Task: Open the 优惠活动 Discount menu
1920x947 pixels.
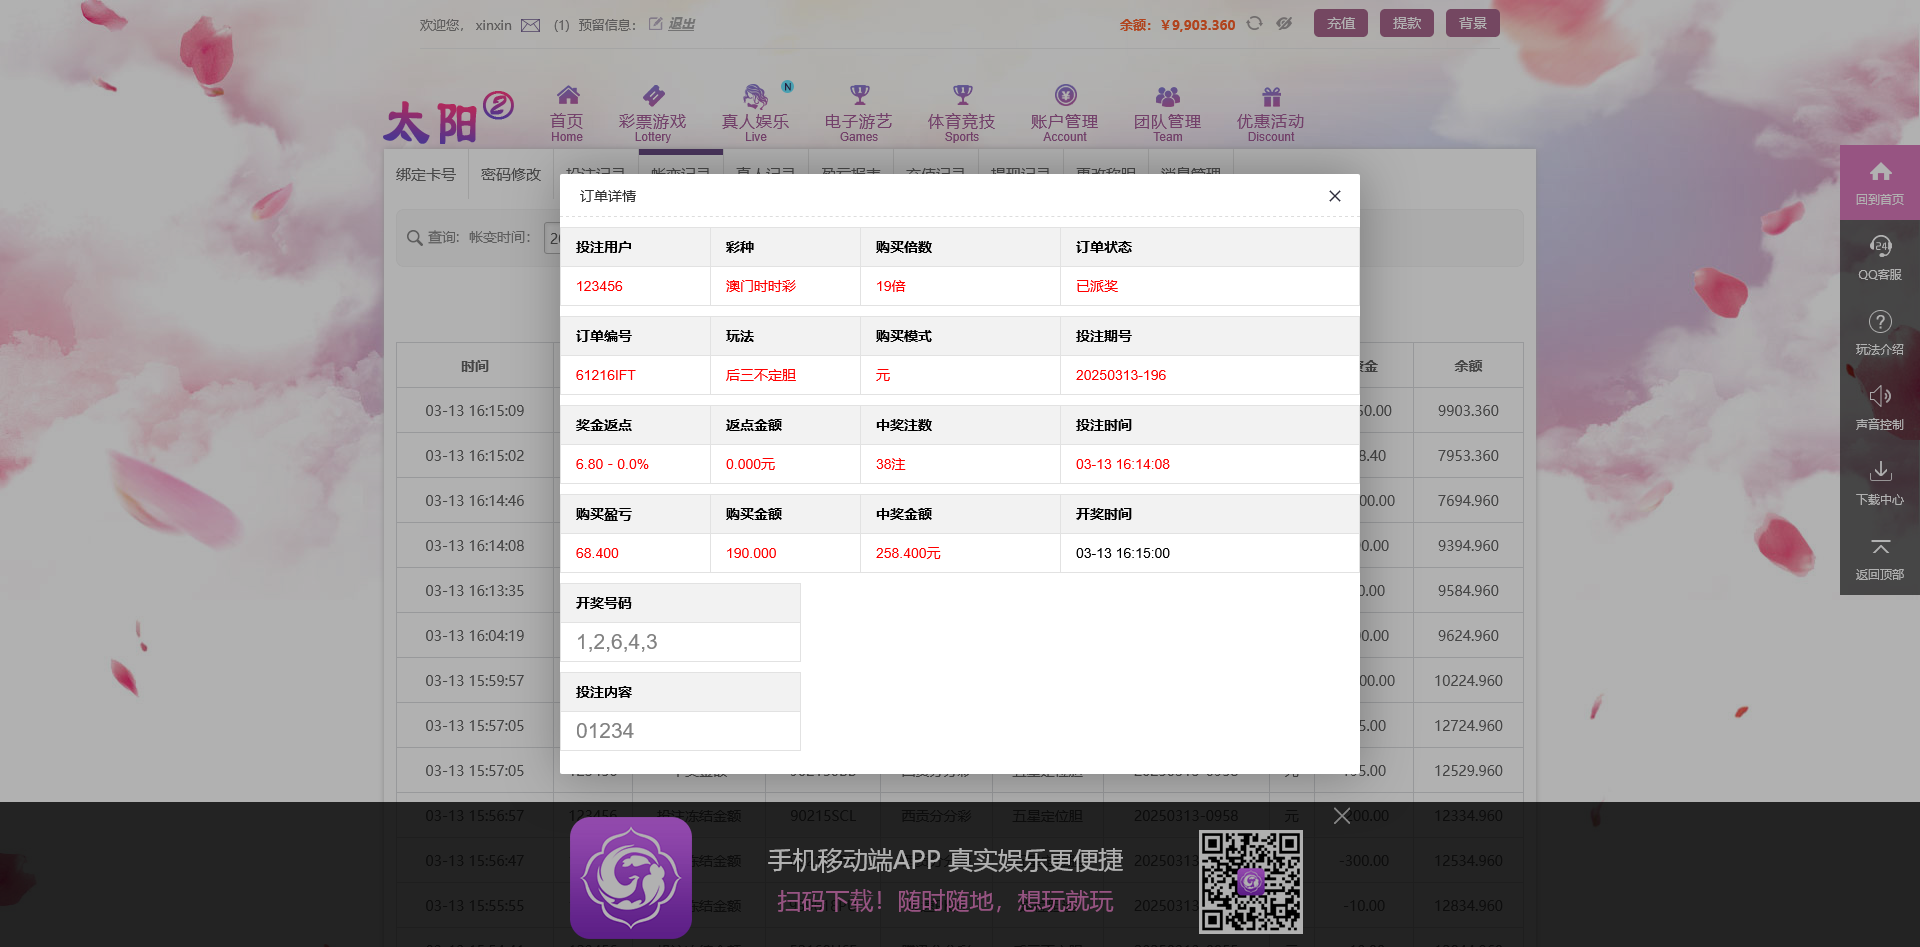Action: (1271, 114)
